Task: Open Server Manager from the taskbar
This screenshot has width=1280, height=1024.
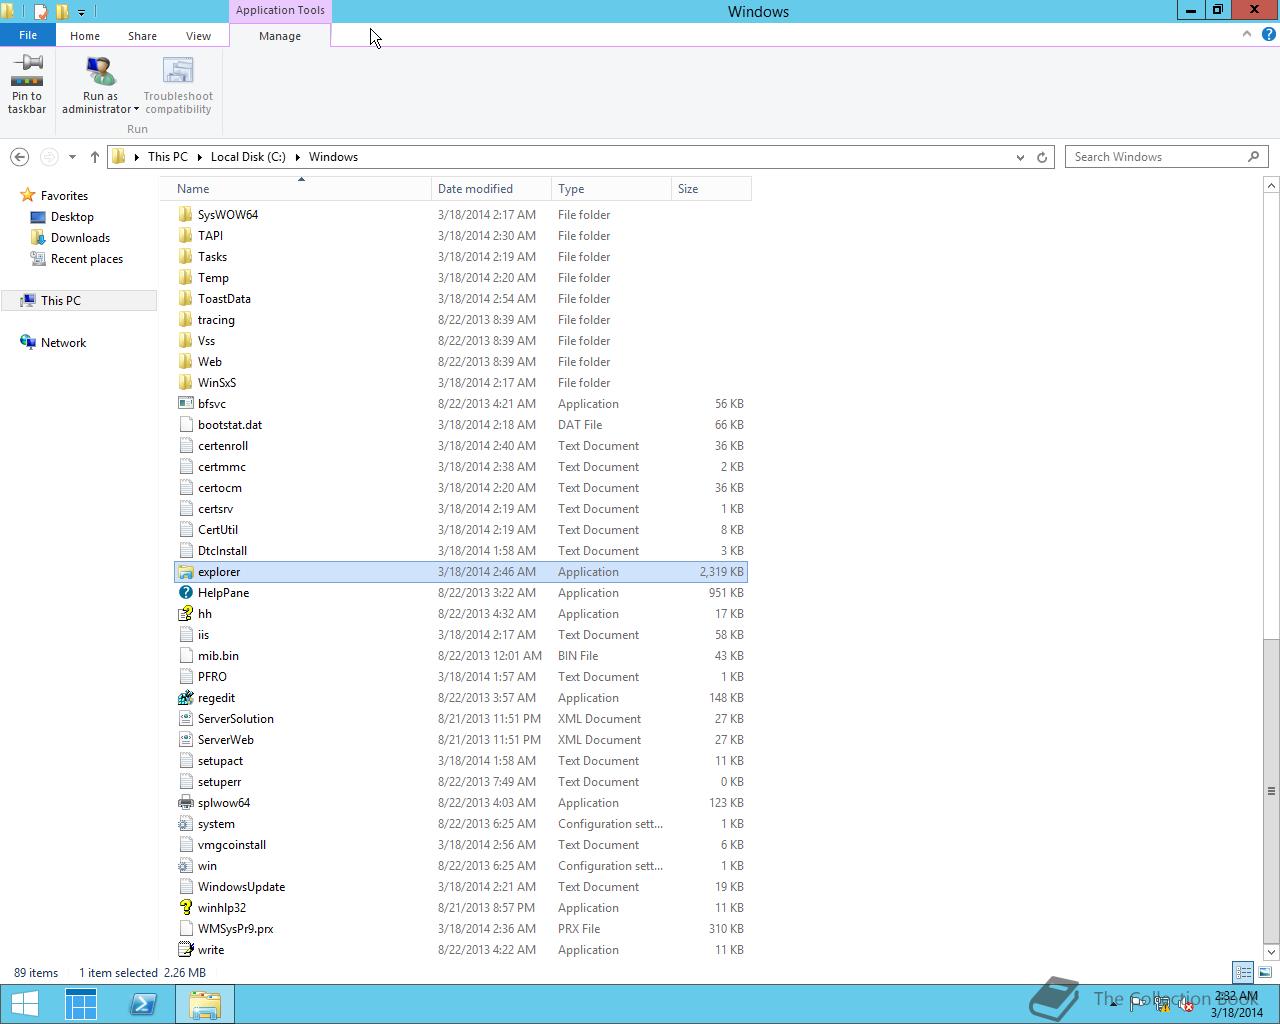Action: [81, 1004]
